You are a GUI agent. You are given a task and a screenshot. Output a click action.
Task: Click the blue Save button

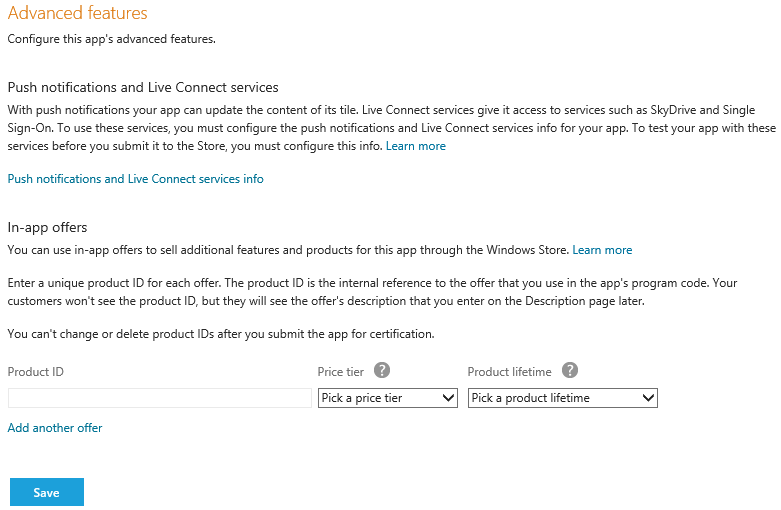pyautogui.click(x=47, y=492)
